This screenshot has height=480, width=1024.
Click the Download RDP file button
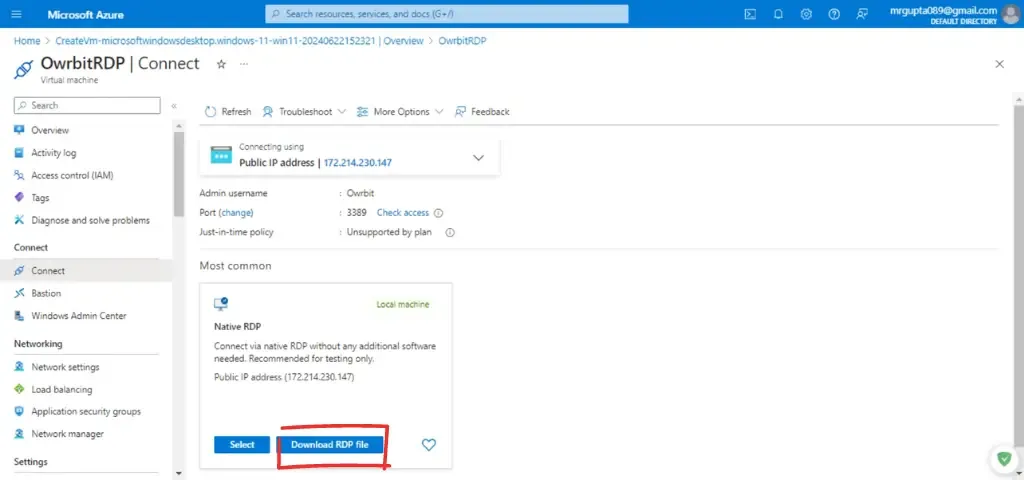point(330,444)
